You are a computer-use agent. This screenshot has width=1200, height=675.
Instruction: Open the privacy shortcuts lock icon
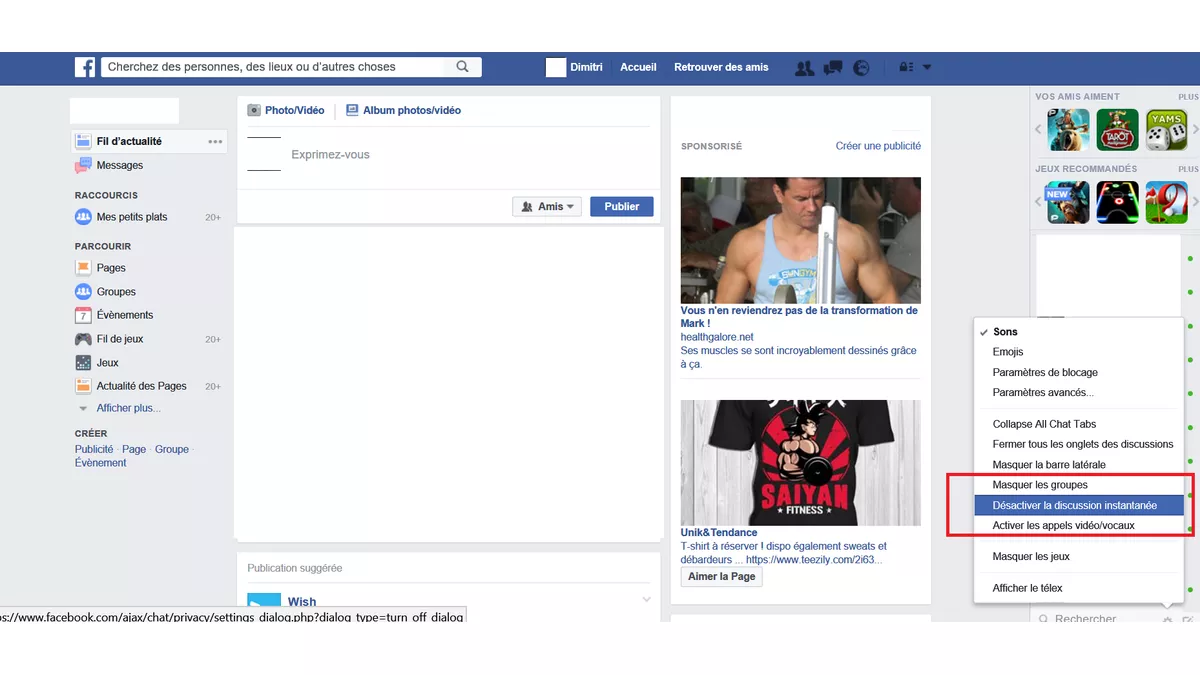[906, 68]
